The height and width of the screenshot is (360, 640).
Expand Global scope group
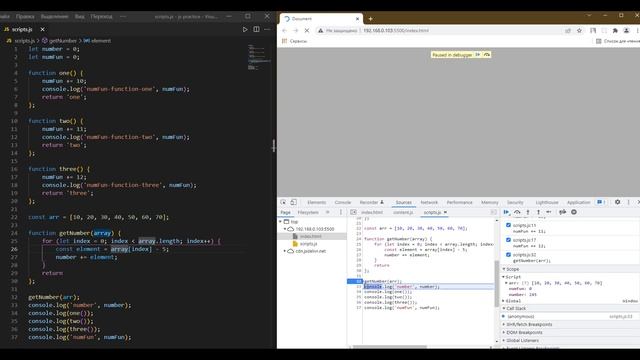503,301
